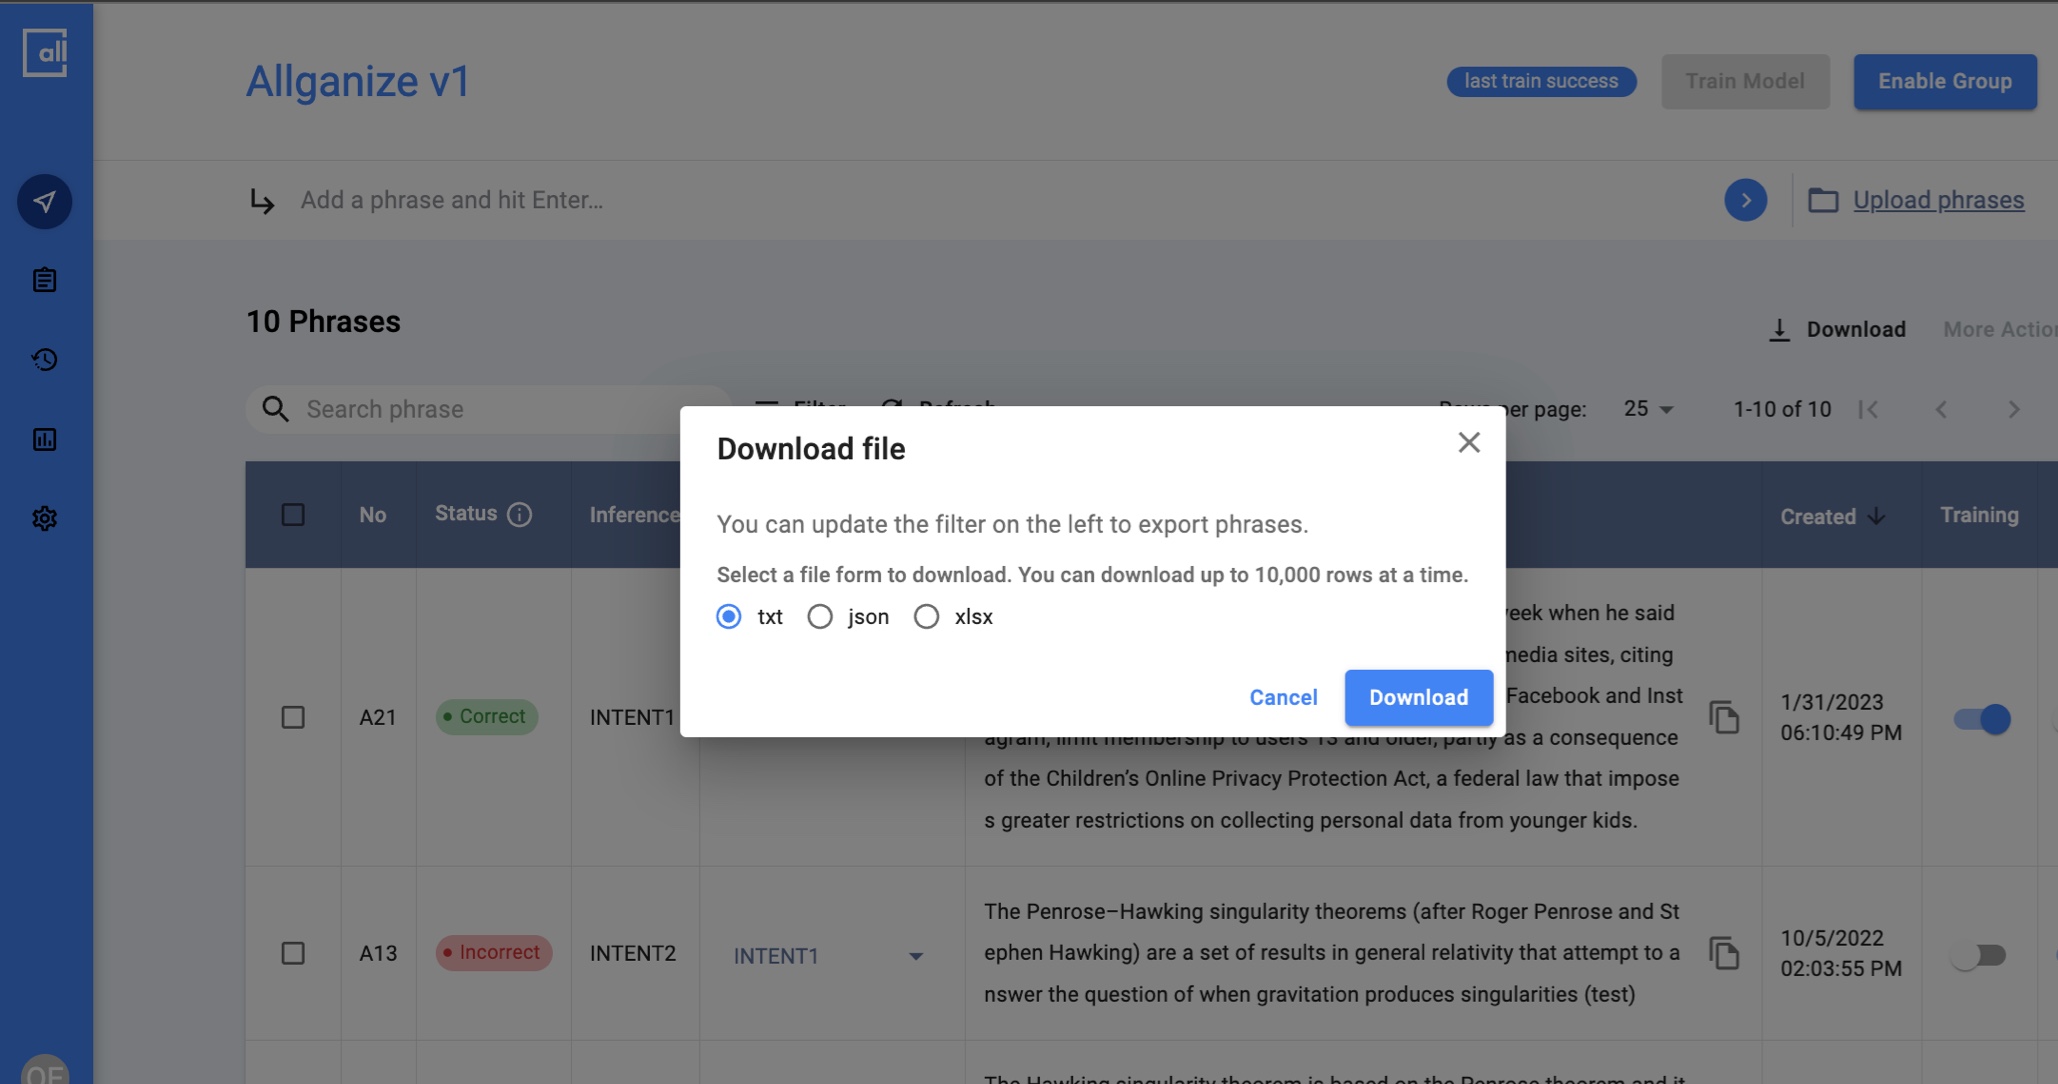The image size is (2058, 1084).
Task: Open the settings gear in sidebar
Action: (x=44, y=518)
